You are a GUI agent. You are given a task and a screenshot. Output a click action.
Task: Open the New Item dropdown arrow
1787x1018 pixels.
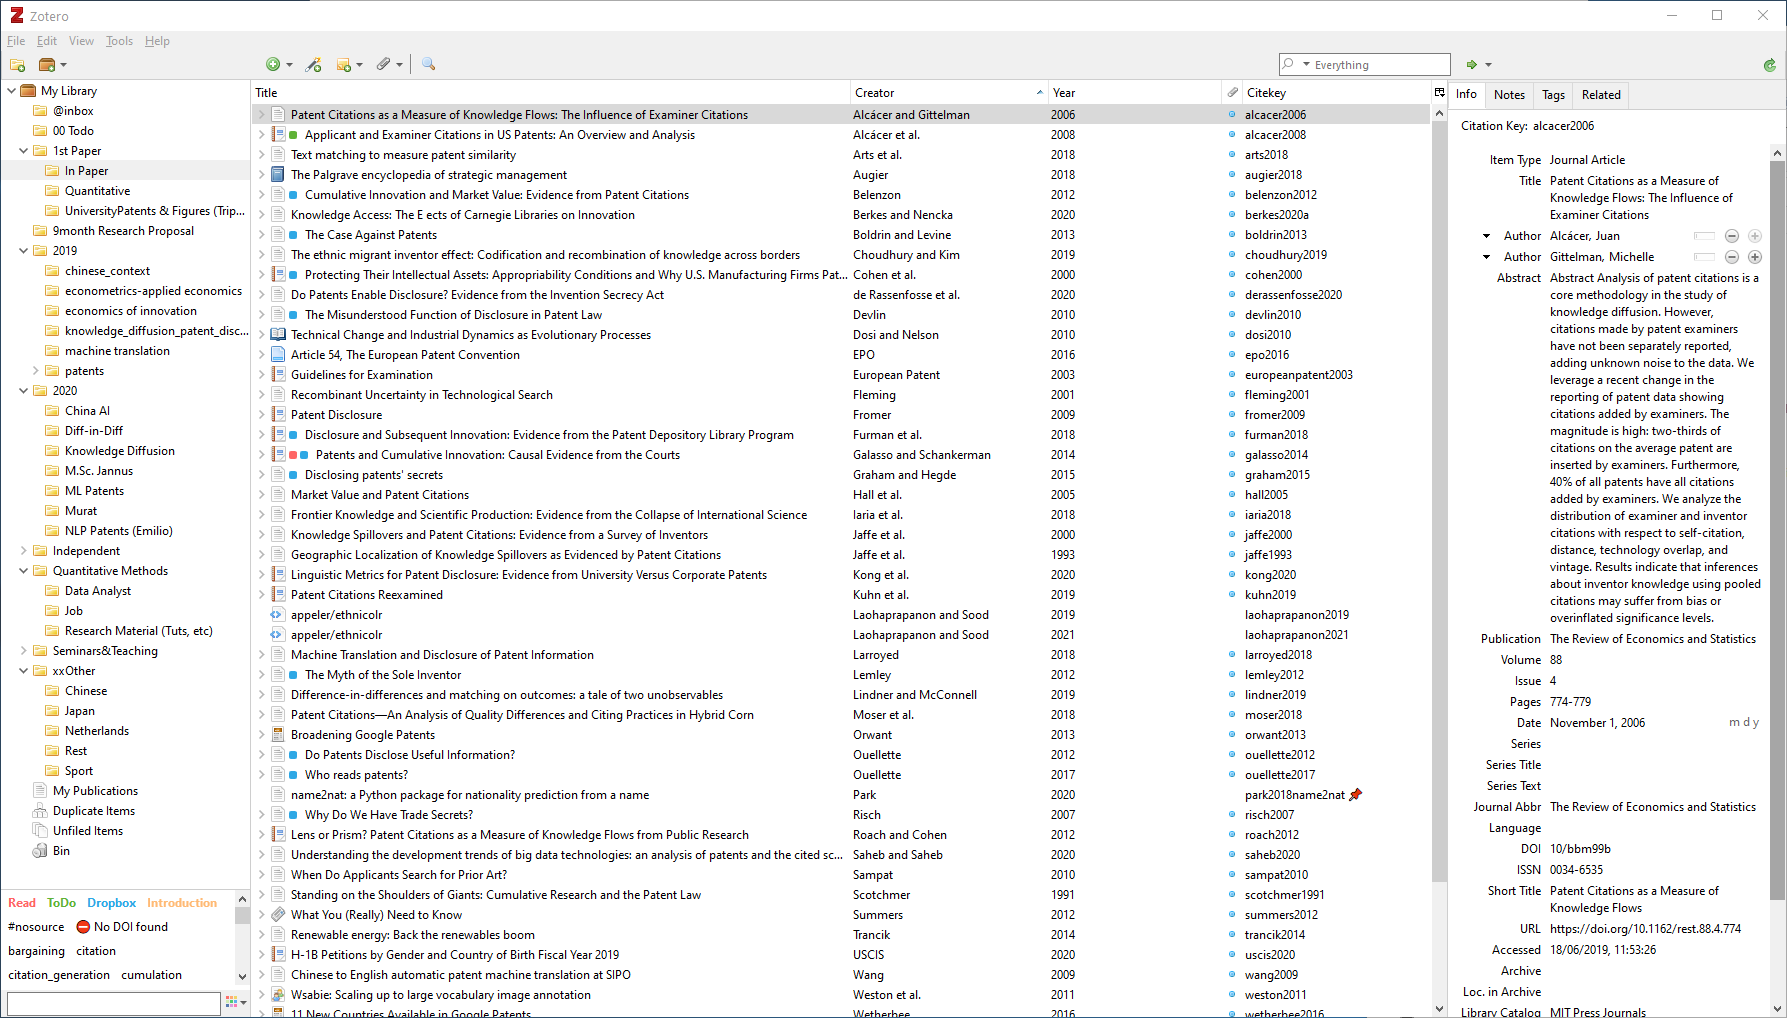(290, 65)
